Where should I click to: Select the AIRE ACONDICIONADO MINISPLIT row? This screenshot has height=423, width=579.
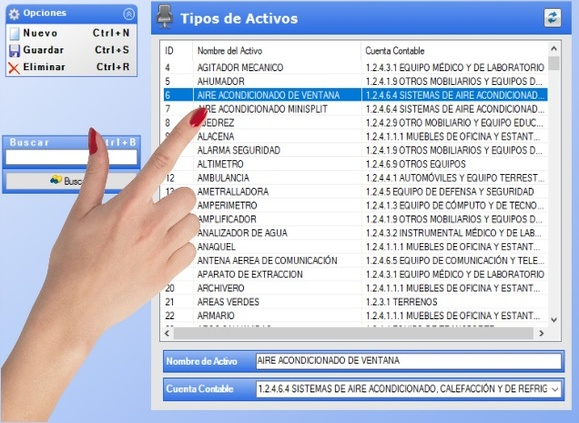355,109
